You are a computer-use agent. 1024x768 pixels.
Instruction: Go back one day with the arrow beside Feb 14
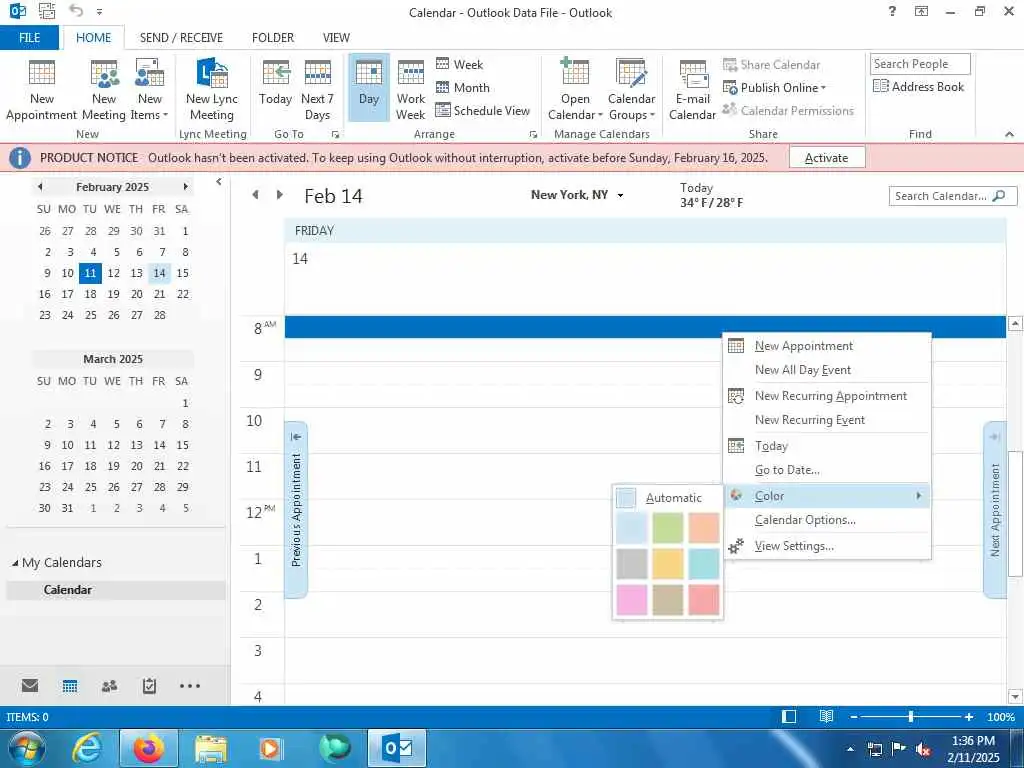[255, 195]
